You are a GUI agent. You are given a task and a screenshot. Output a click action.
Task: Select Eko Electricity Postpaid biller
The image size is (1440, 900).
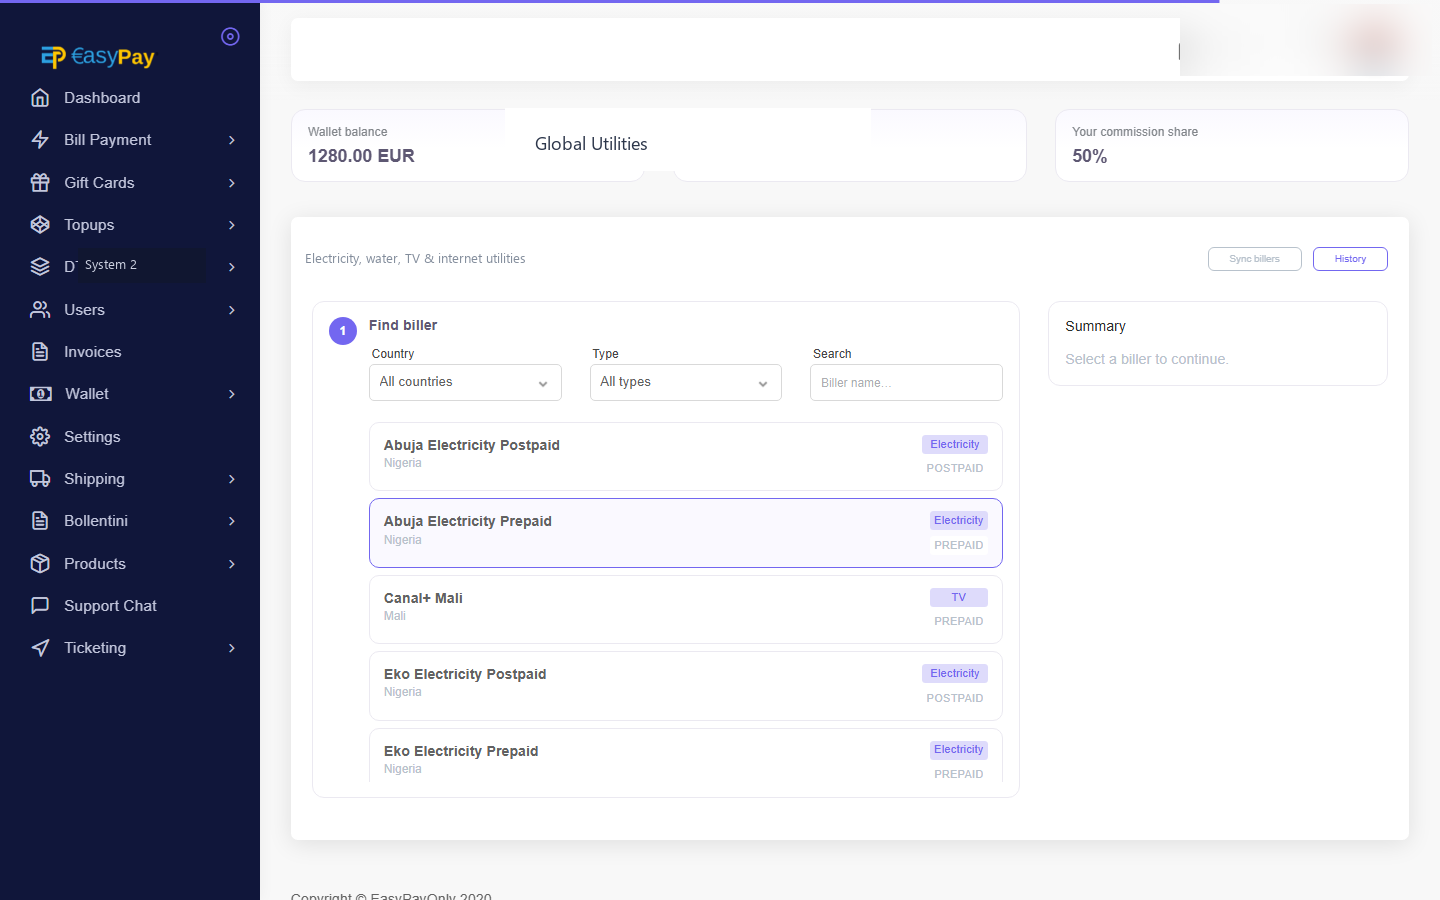tap(686, 686)
